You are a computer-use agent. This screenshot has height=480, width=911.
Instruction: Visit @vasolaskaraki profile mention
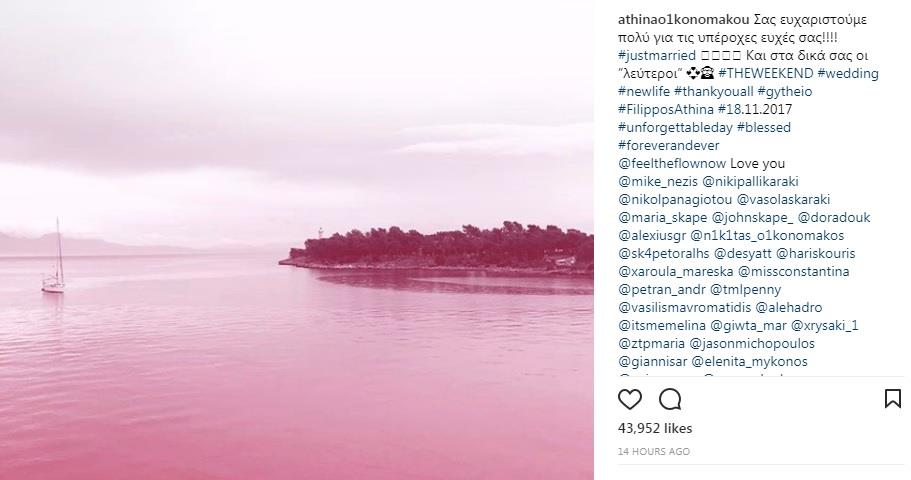pos(783,199)
